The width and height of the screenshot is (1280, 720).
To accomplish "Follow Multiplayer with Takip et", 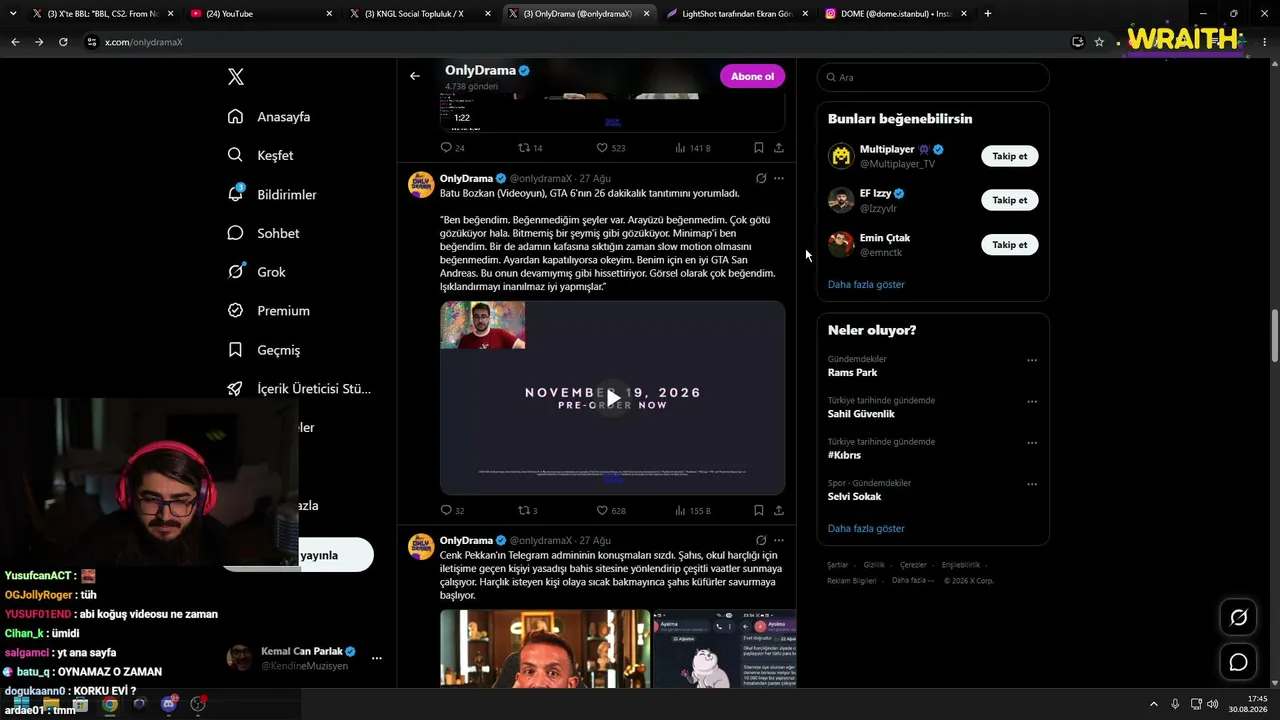I will (1010, 156).
